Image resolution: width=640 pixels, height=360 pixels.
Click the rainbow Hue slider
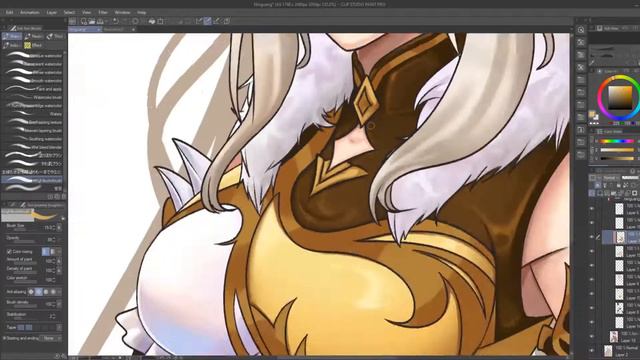(x=616, y=141)
